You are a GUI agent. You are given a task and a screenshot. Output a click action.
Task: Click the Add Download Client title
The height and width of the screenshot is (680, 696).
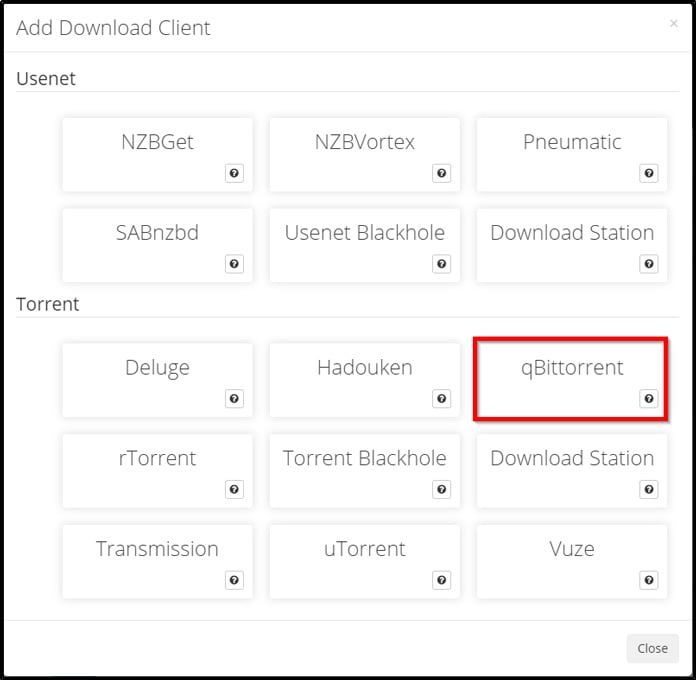coord(113,28)
